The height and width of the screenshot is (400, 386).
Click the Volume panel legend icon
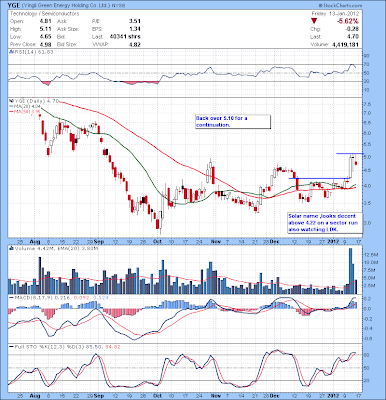(x=11, y=248)
